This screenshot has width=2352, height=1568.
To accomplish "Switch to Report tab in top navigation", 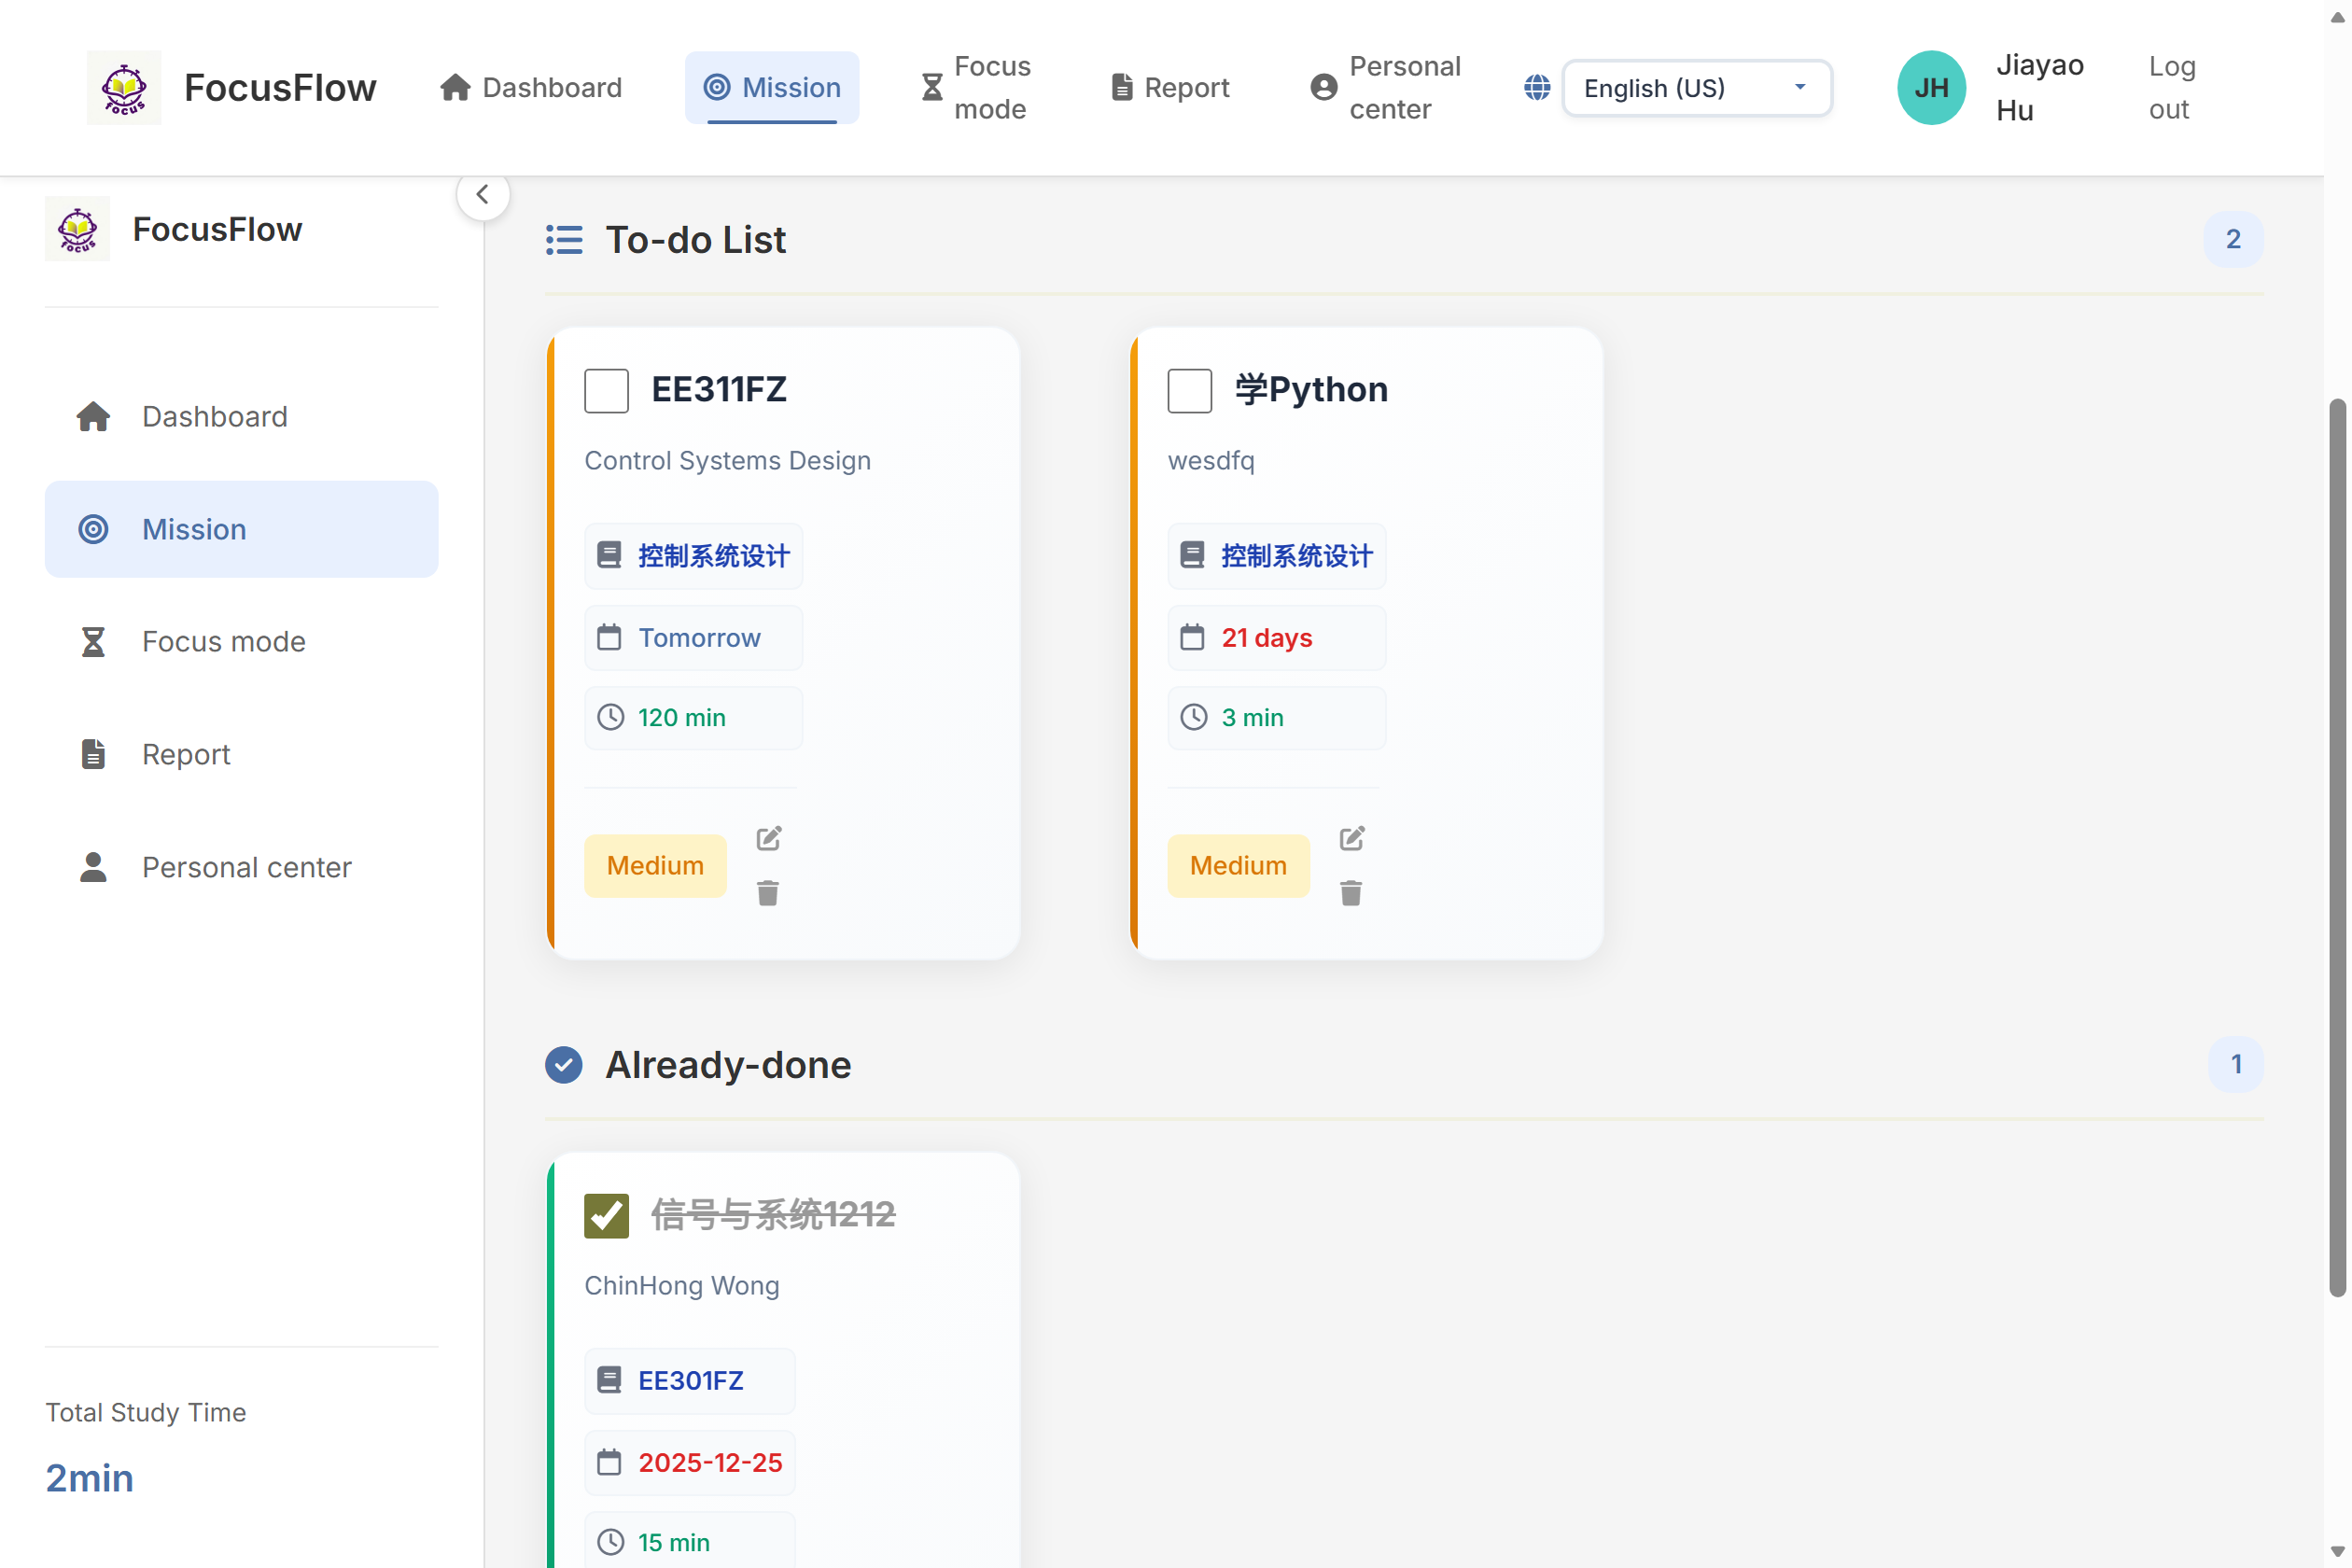I will (1170, 88).
